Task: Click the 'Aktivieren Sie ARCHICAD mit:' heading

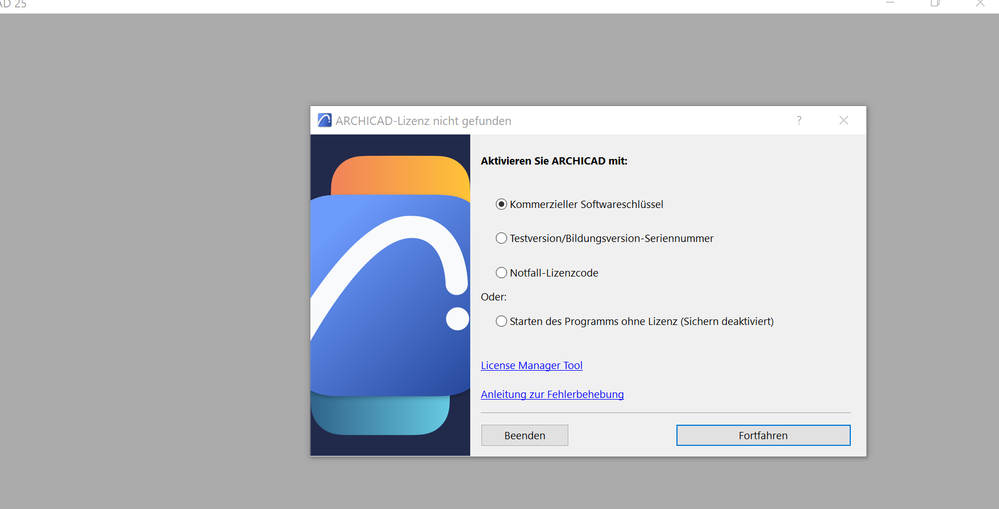Action: pos(554,161)
